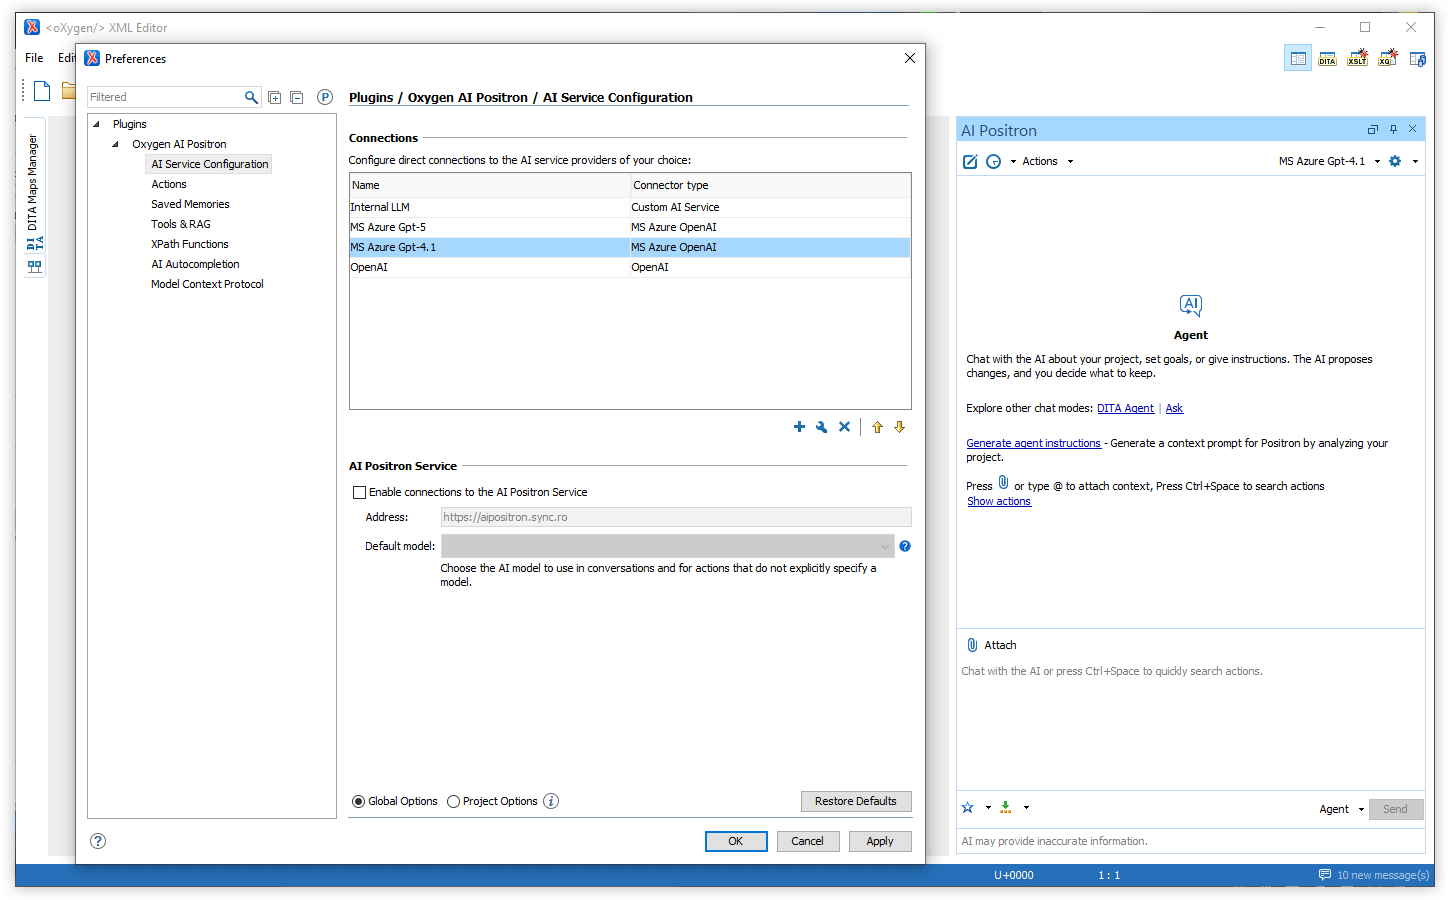This screenshot has width=1450, height=900.
Task: Click the edit connection wrench icon
Action: pos(821,427)
